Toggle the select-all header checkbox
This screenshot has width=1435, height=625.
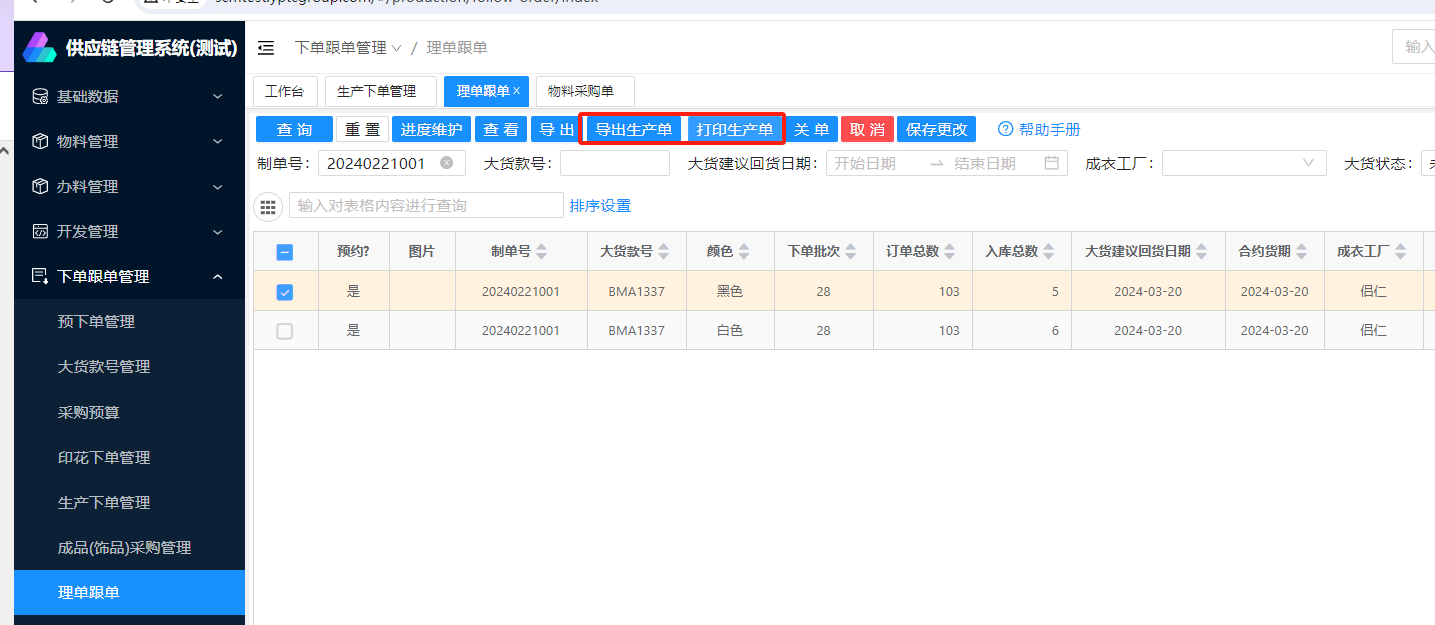[x=285, y=252]
